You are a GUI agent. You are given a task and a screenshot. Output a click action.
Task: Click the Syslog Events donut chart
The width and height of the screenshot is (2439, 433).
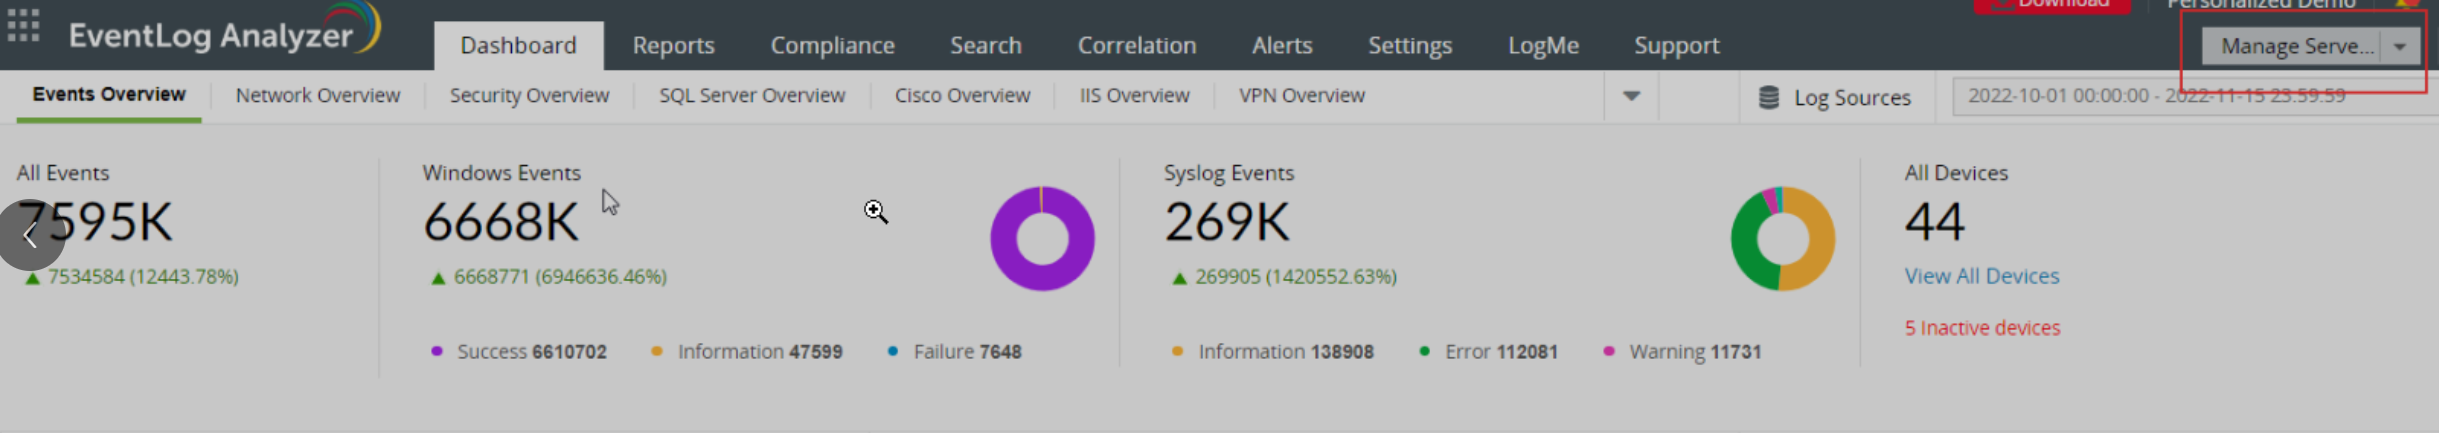1783,239
